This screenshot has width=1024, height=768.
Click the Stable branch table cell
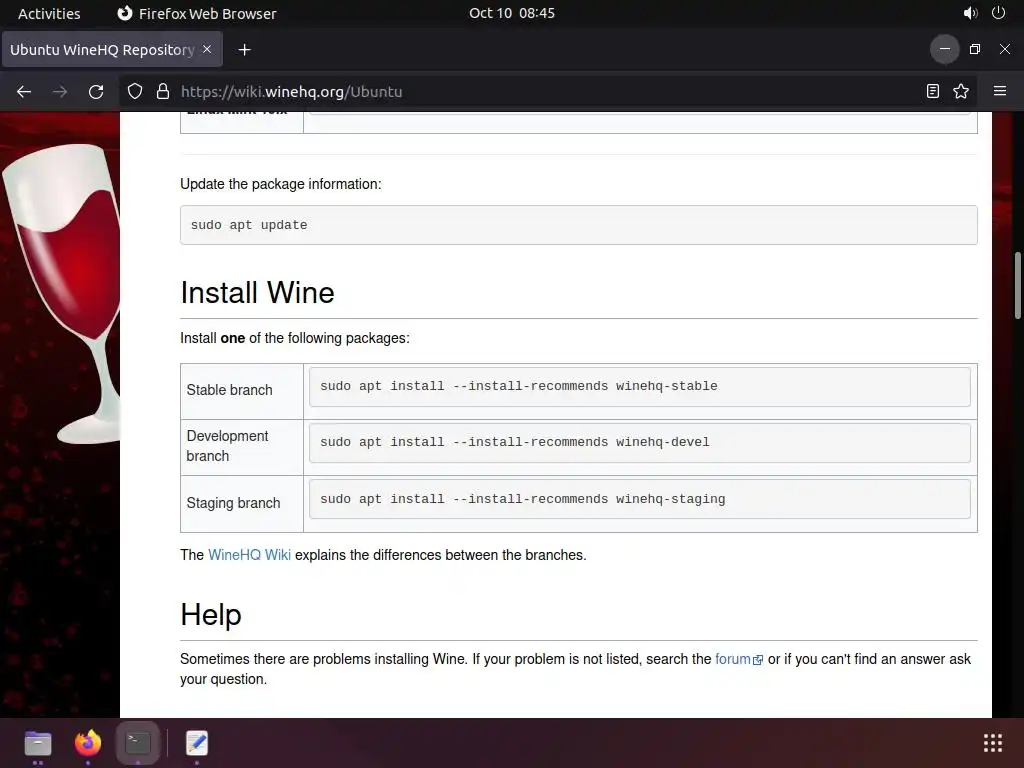pos(242,391)
